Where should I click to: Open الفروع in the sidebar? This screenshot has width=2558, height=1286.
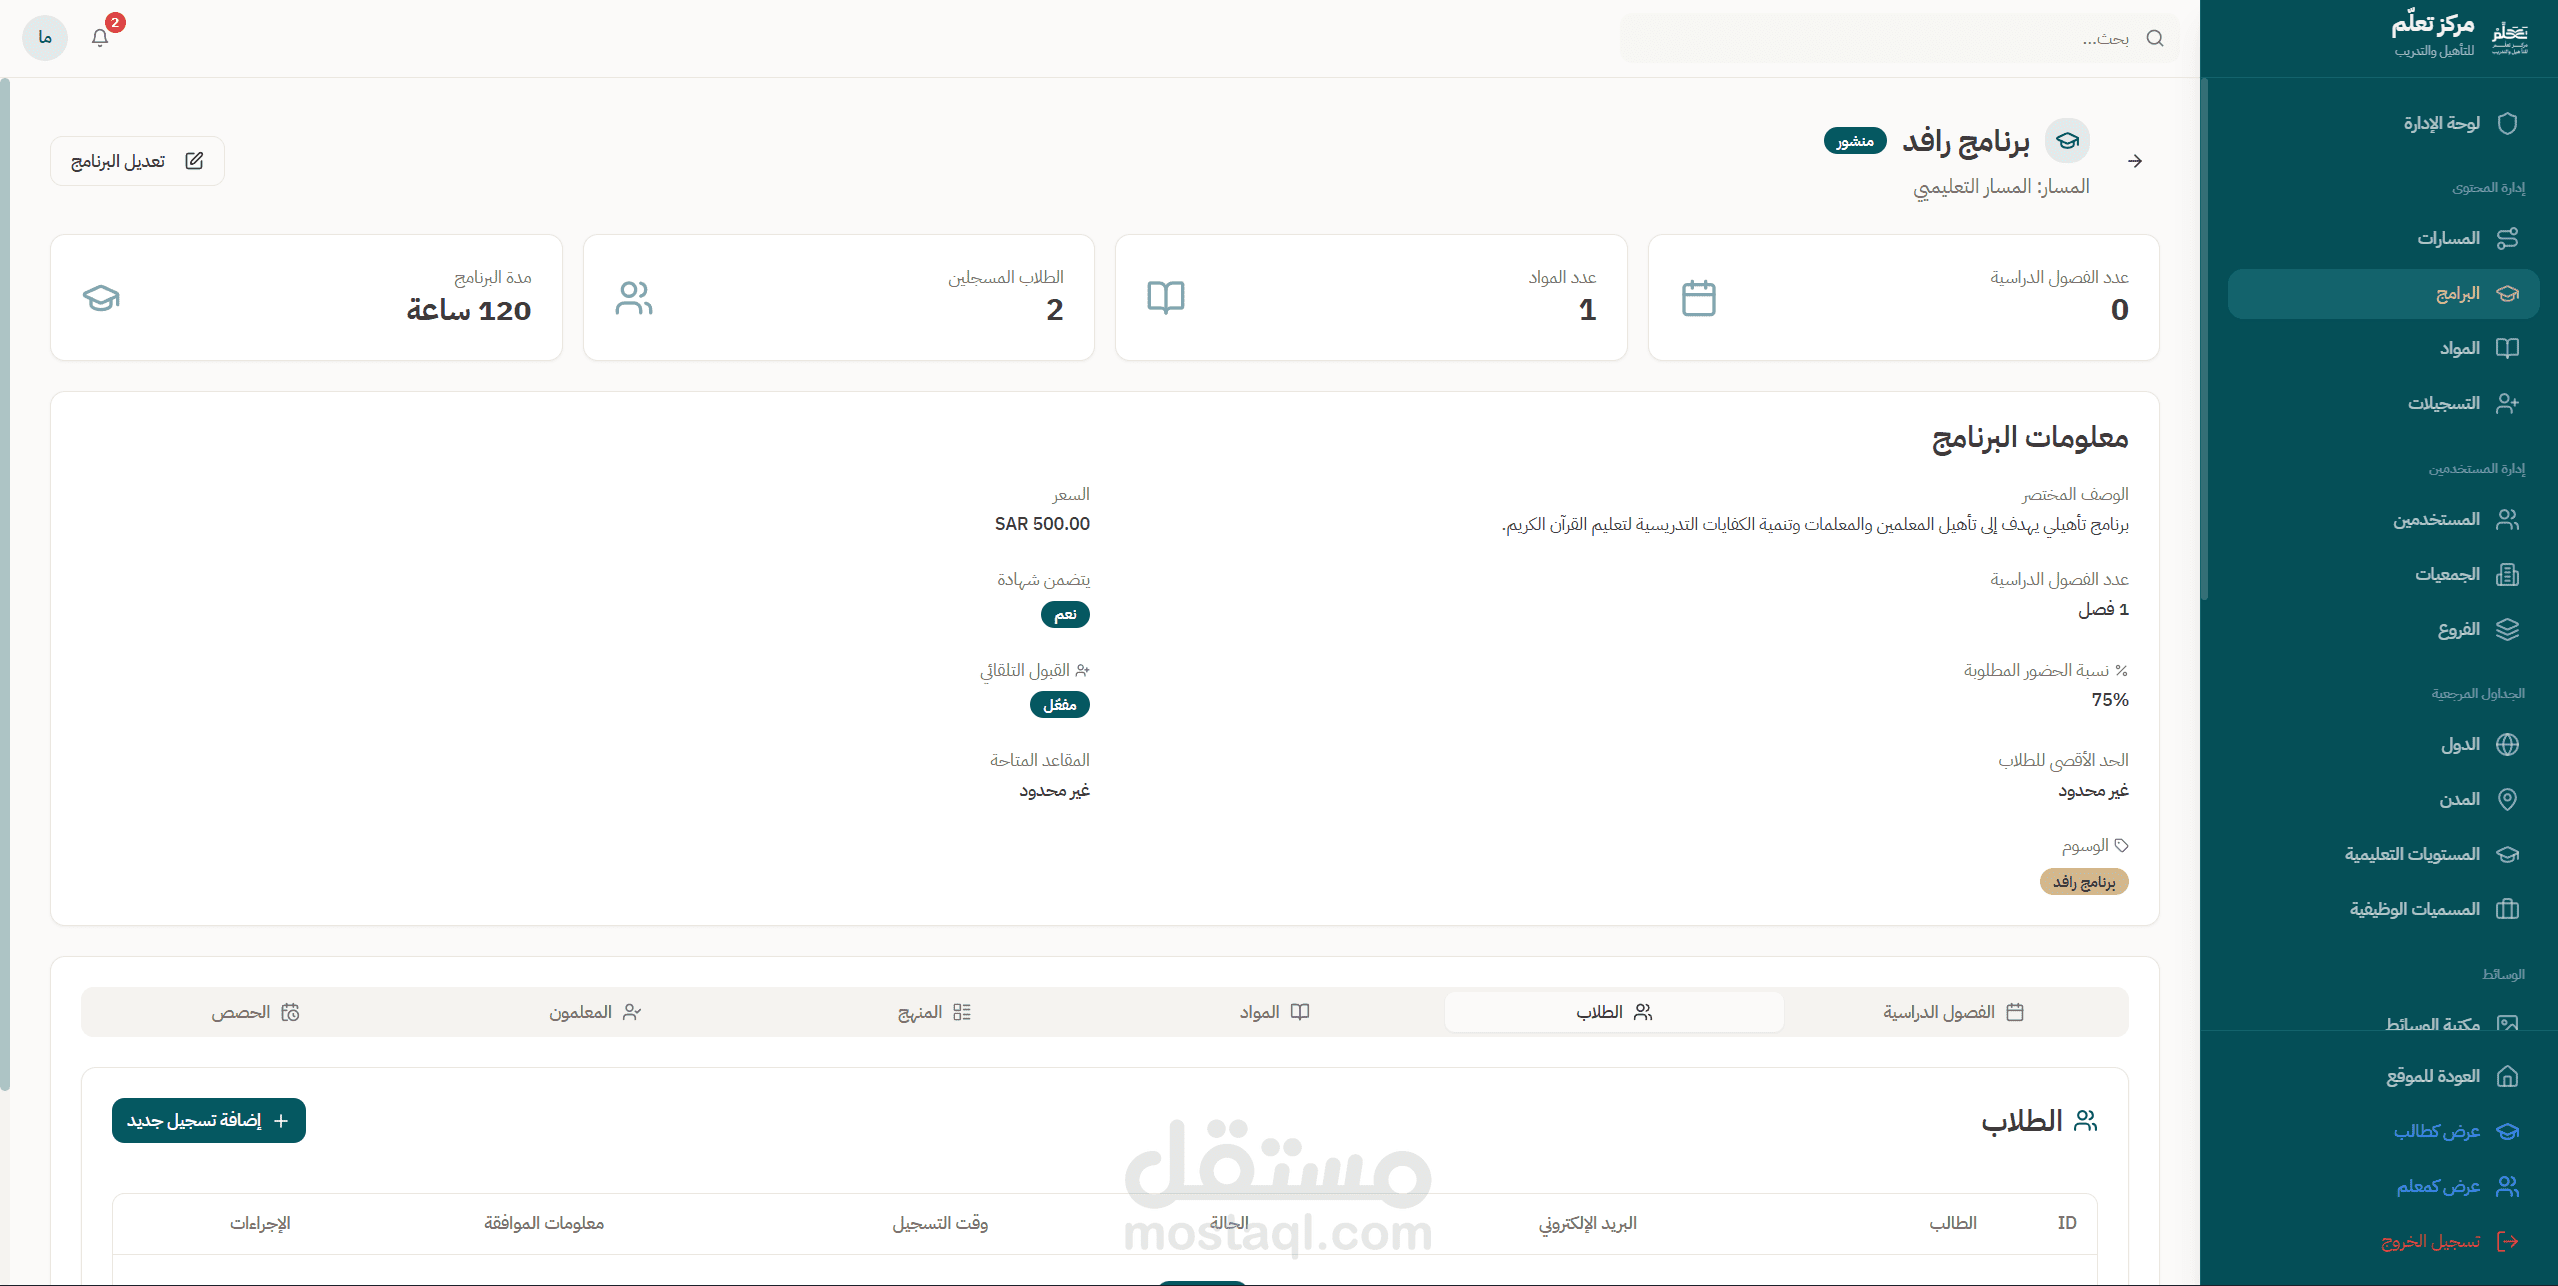(2458, 629)
